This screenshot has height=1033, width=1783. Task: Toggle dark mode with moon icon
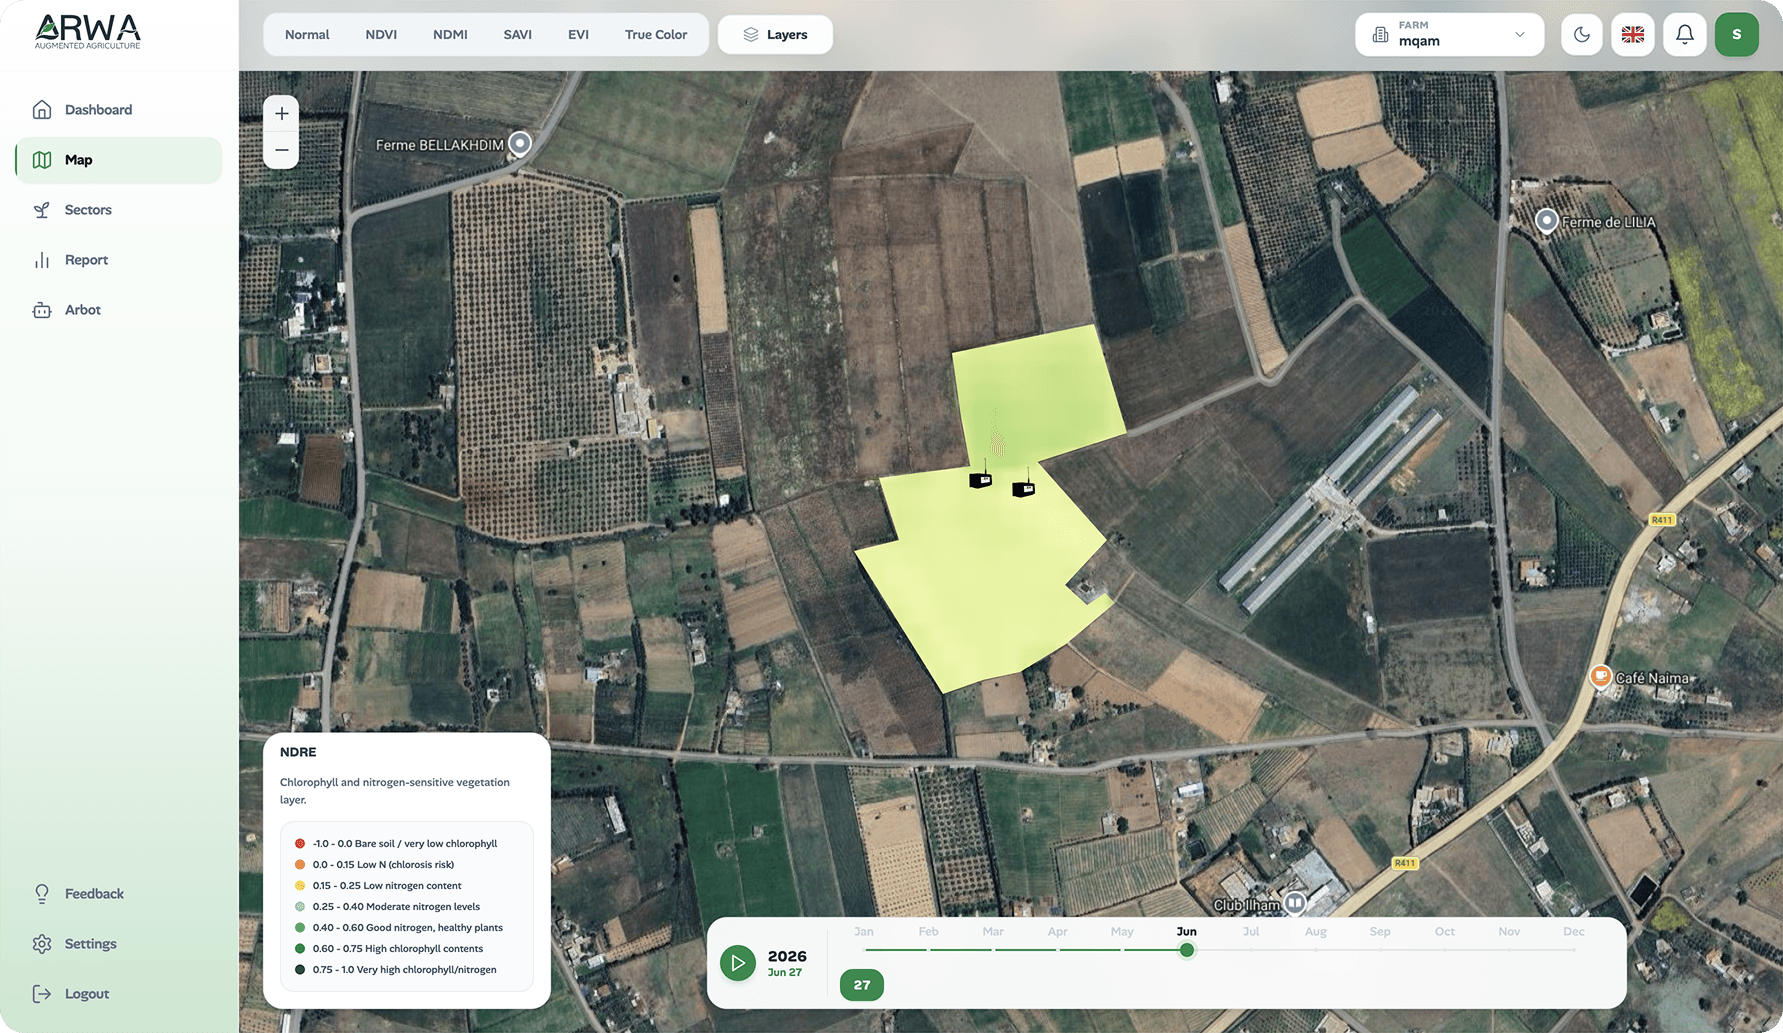click(x=1582, y=35)
